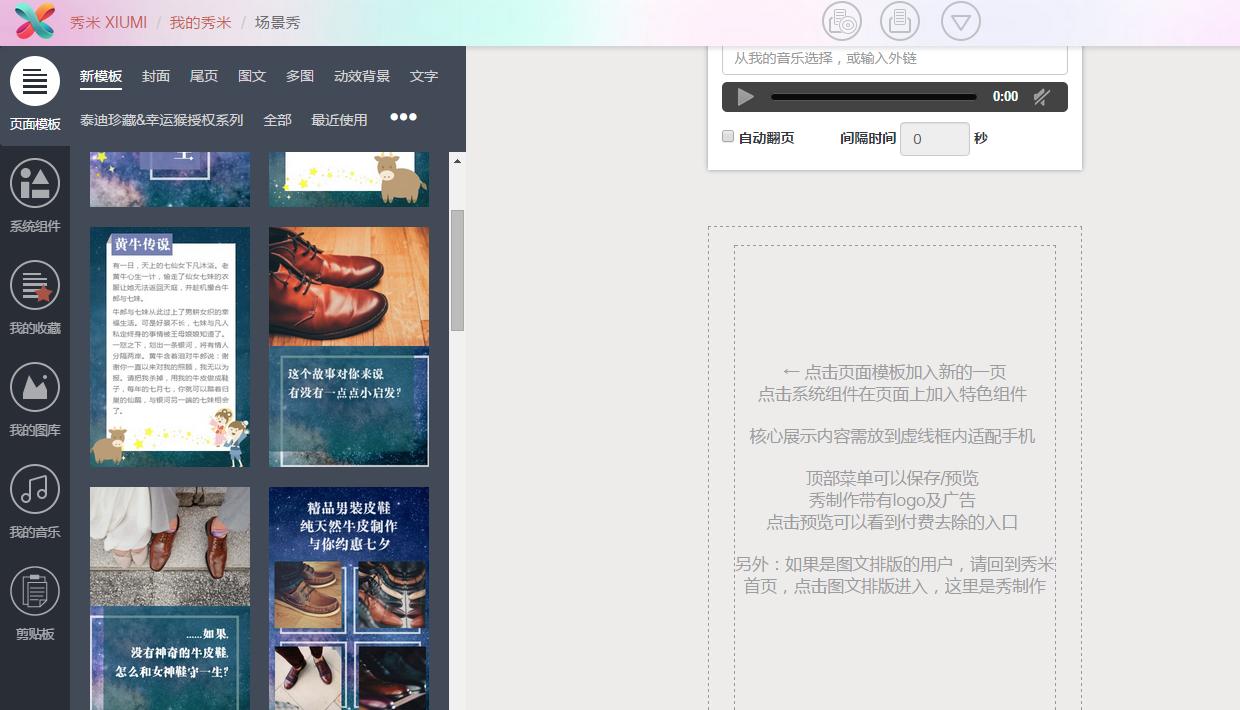
Task: Open the 从我的音乐选择 music selection field
Action: [895, 60]
